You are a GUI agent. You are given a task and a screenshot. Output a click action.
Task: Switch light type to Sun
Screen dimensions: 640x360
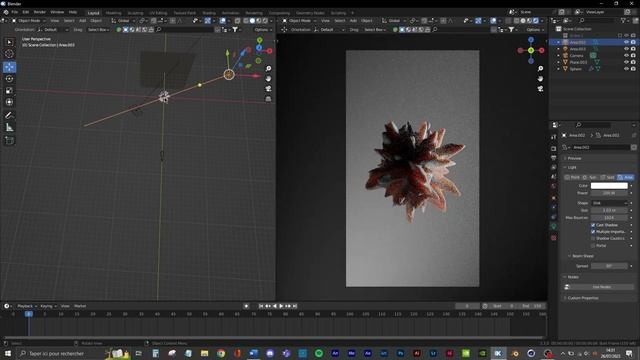point(590,178)
